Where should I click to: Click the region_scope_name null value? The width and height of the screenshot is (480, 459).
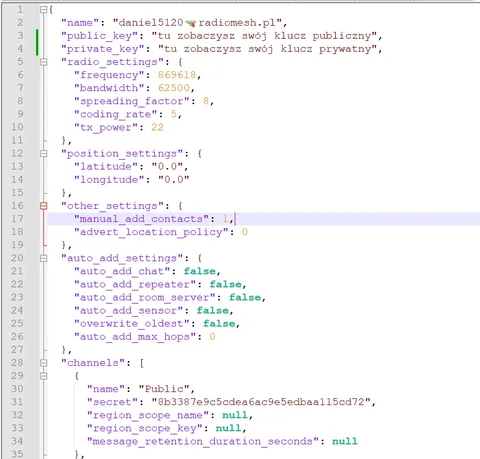[235, 415]
